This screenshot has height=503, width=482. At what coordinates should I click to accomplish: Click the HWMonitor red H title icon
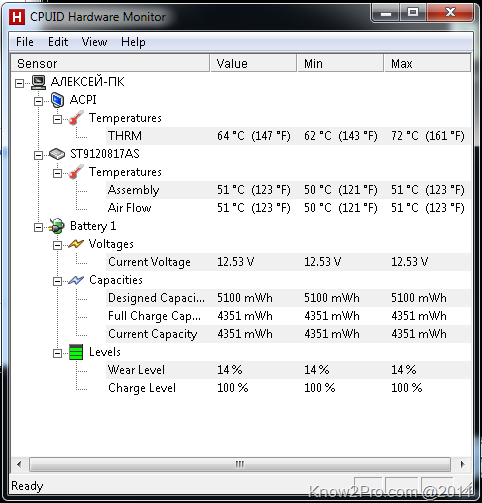tap(17, 17)
